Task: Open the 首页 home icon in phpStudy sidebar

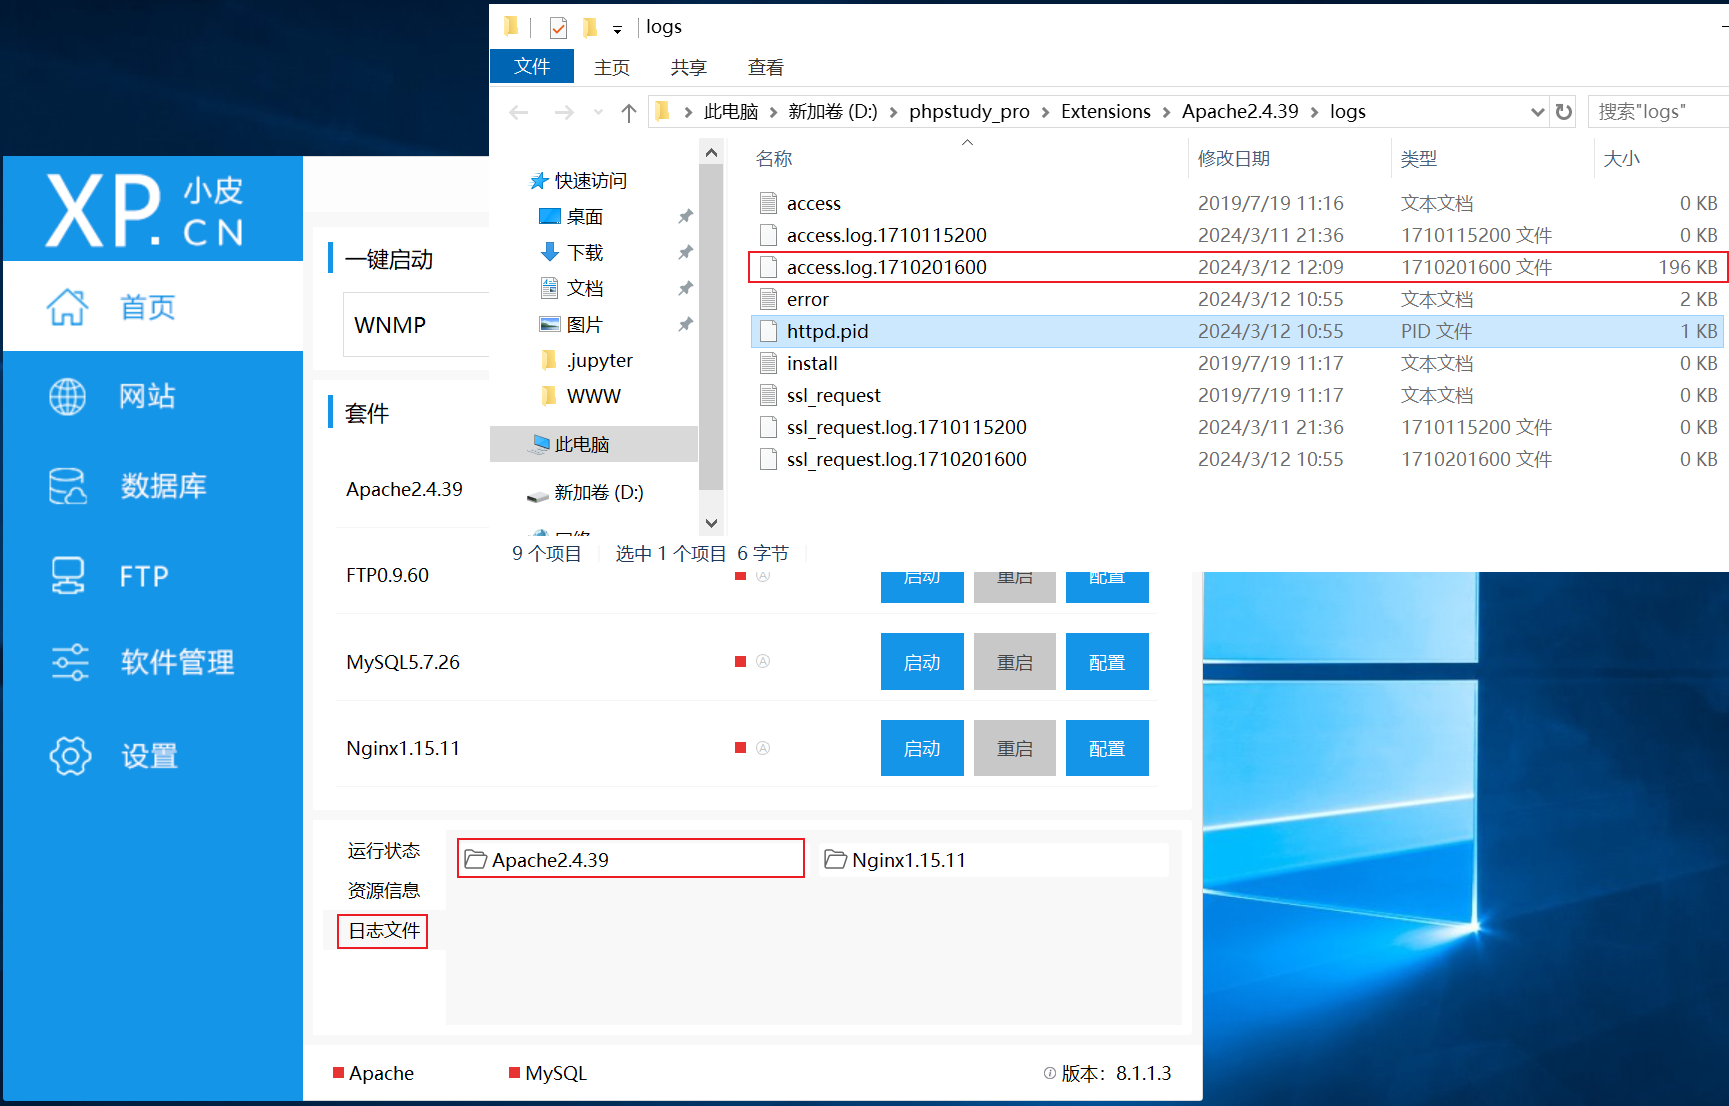Action: click(67, 307)
